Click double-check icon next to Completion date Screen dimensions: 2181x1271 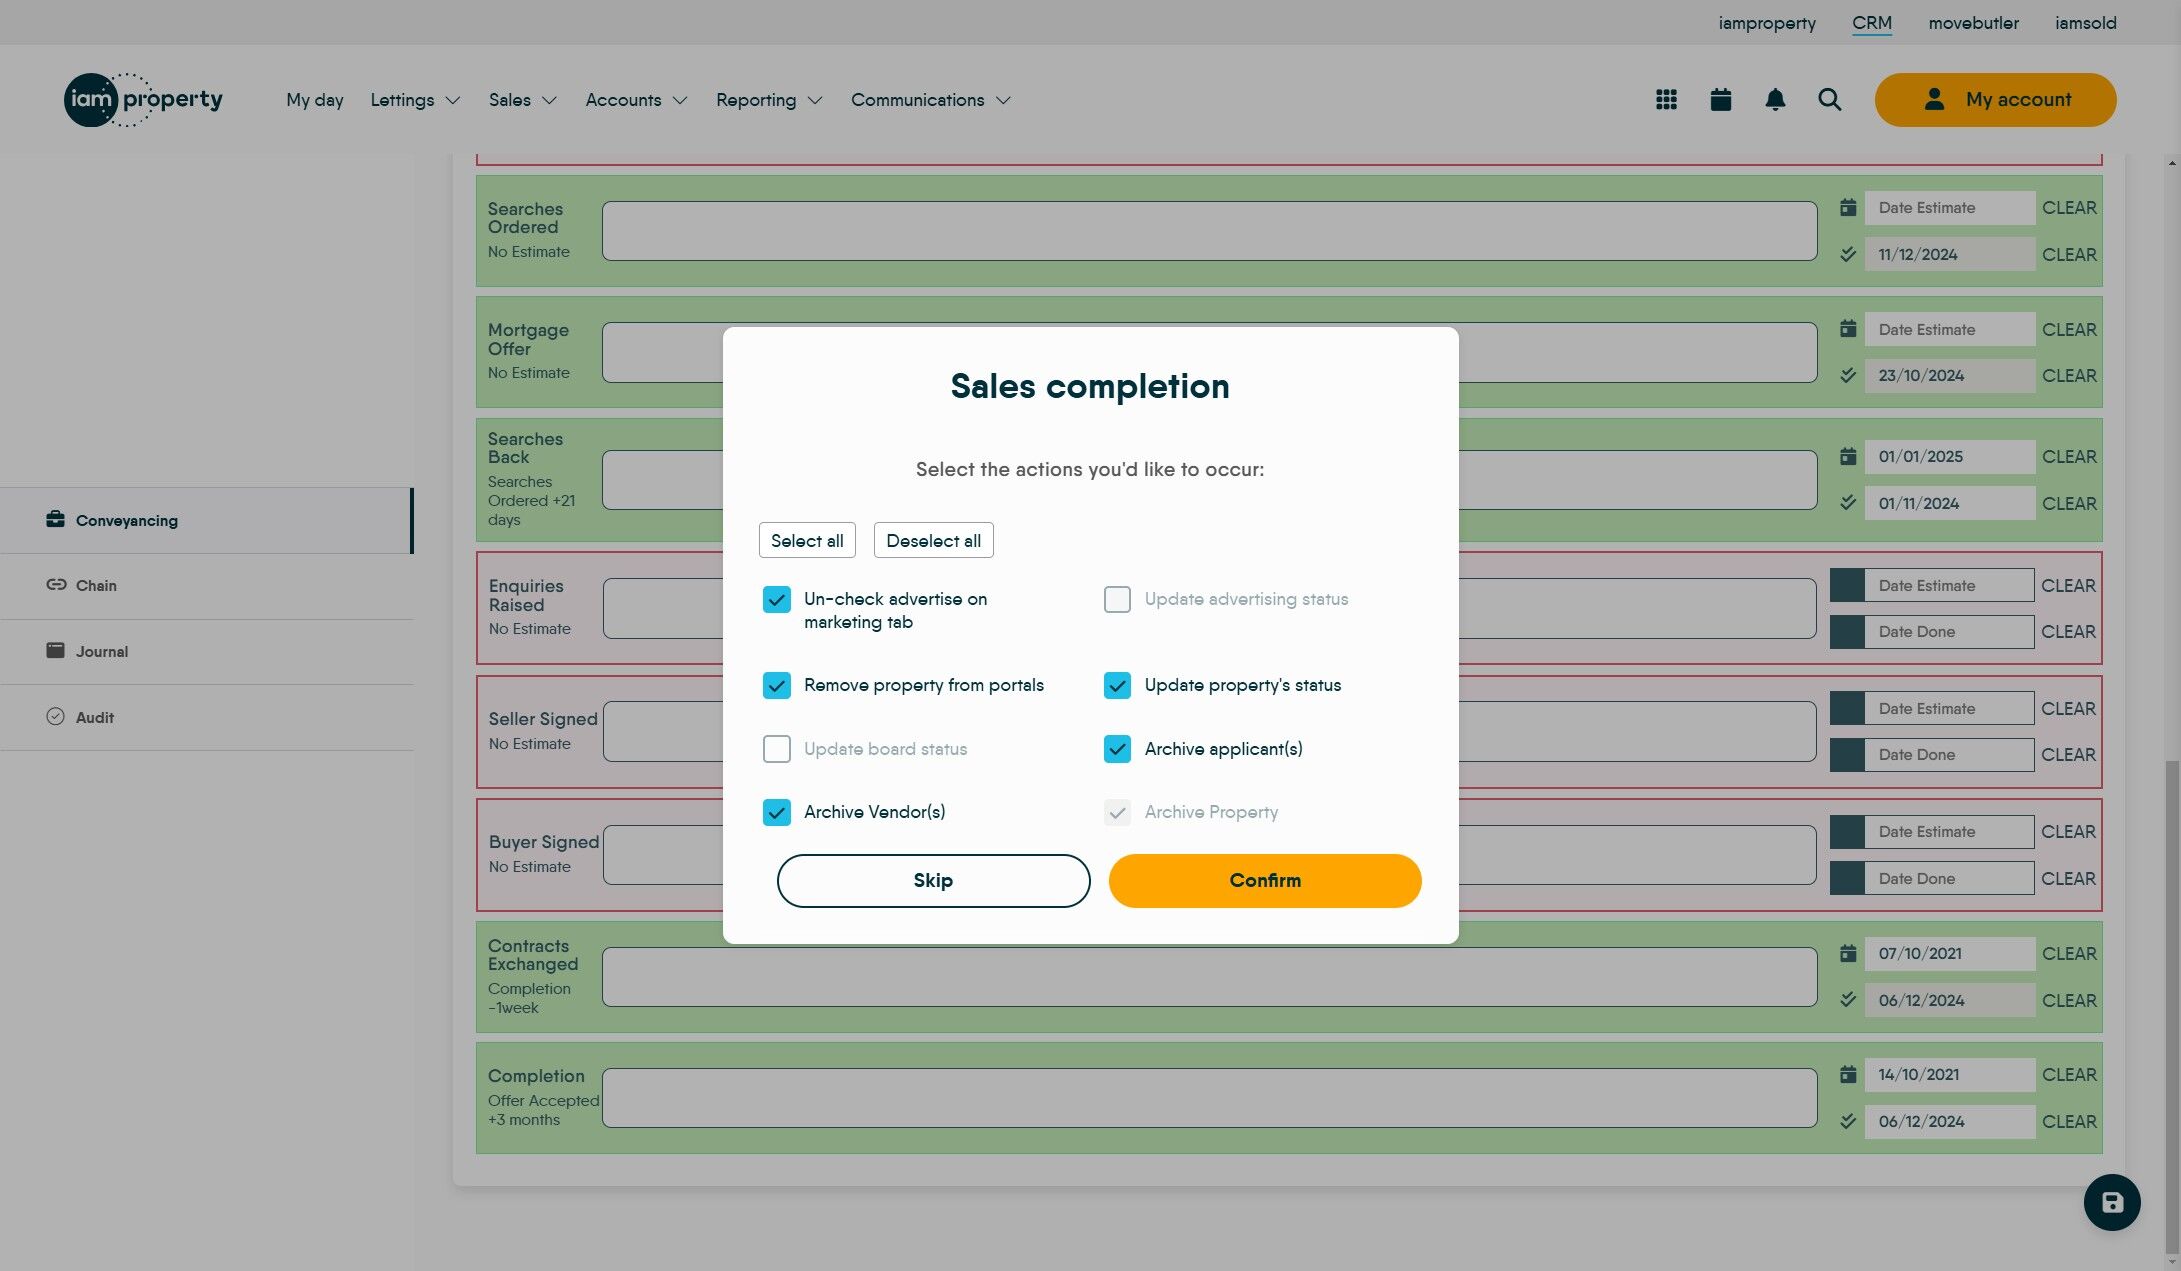tap(1848, 1121)
